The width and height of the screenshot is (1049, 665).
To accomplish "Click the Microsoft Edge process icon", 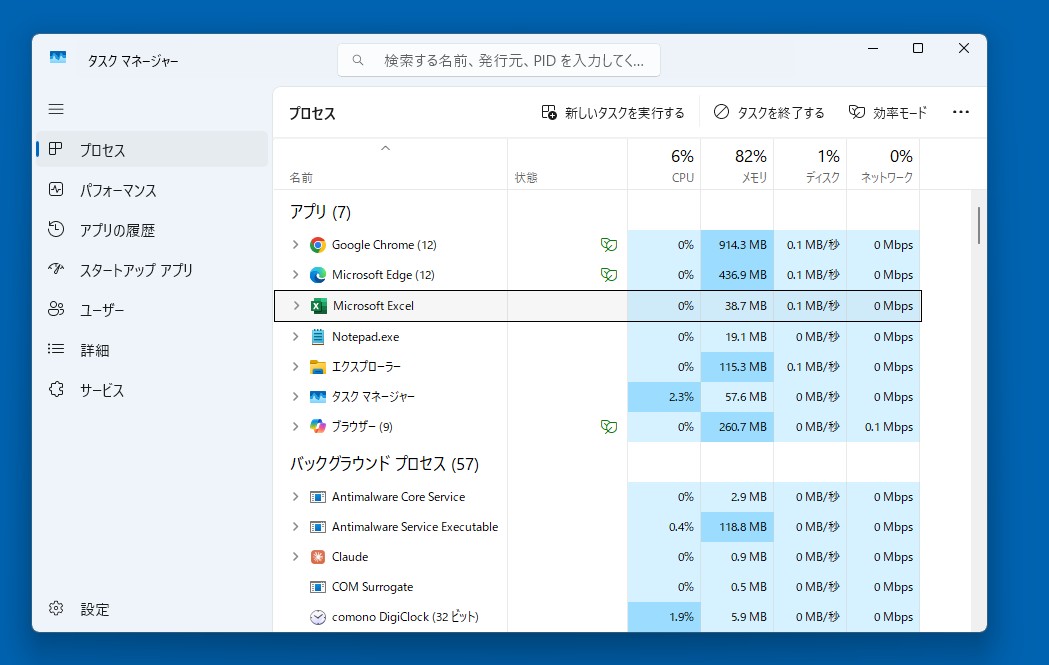I will [318, 275].
